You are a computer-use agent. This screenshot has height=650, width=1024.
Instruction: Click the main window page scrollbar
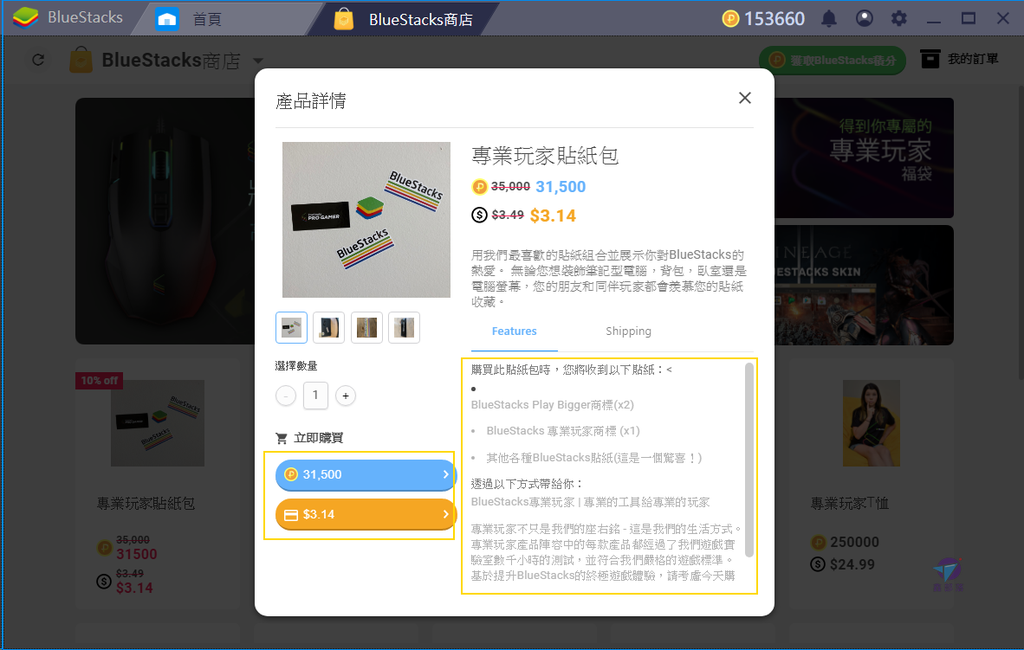[x=1019, y=231]
